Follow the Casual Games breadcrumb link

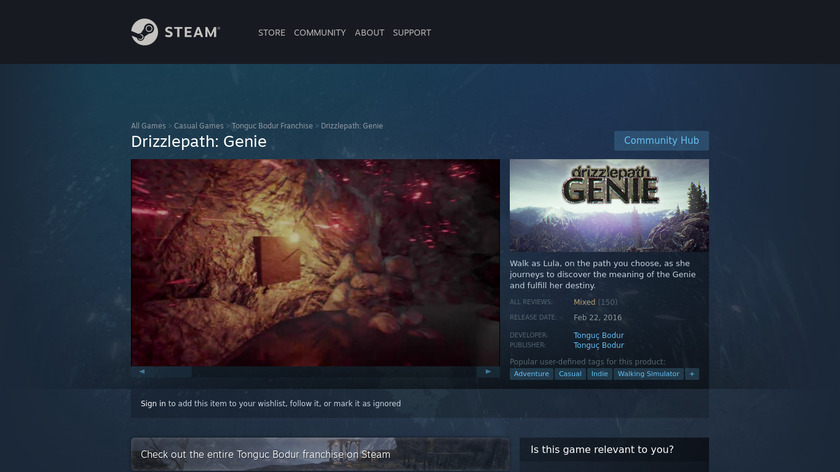199,126
